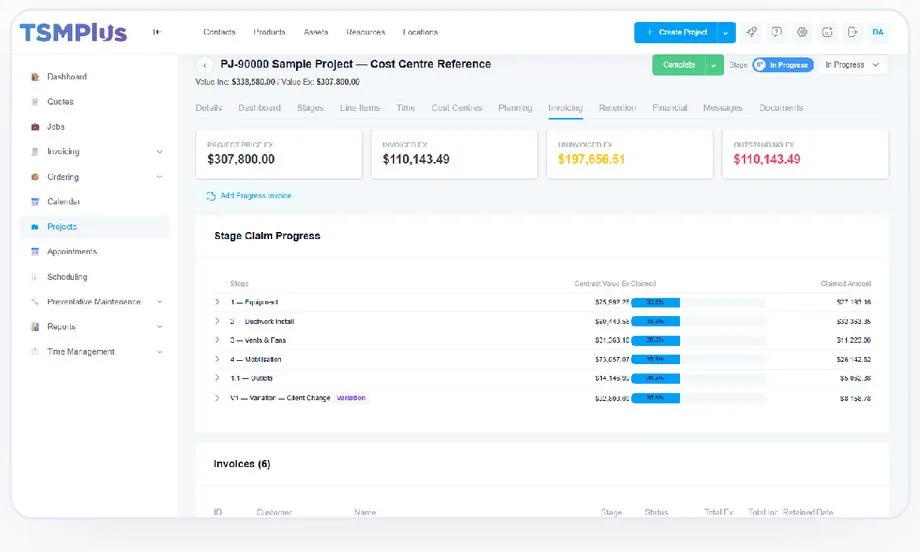
Task: Expand Preventative Maintenance submenu chevron
Action: 160,302
